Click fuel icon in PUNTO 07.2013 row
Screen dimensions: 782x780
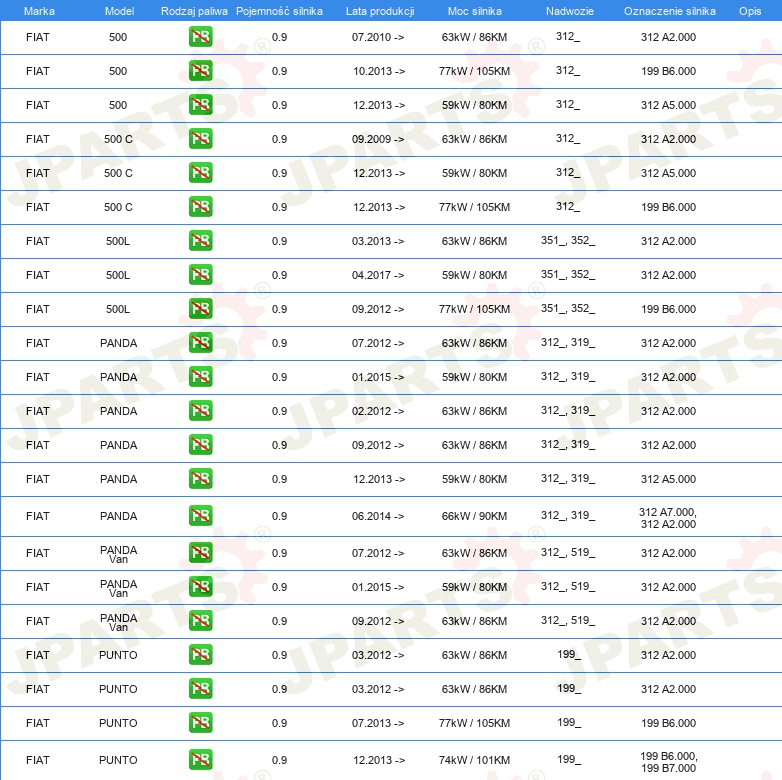point(200,723)
